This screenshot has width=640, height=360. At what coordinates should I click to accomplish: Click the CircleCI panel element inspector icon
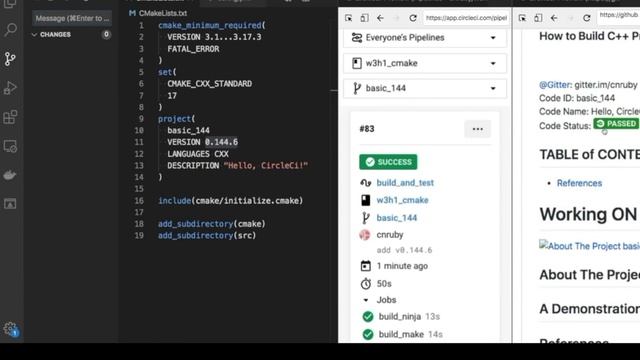coord(349,18)
